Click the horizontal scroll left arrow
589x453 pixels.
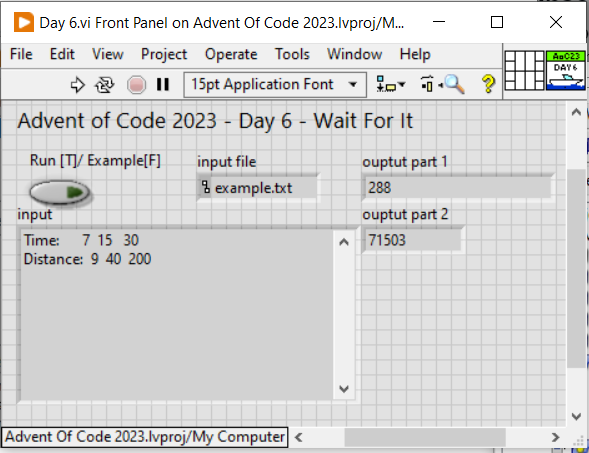click(299, 438)
